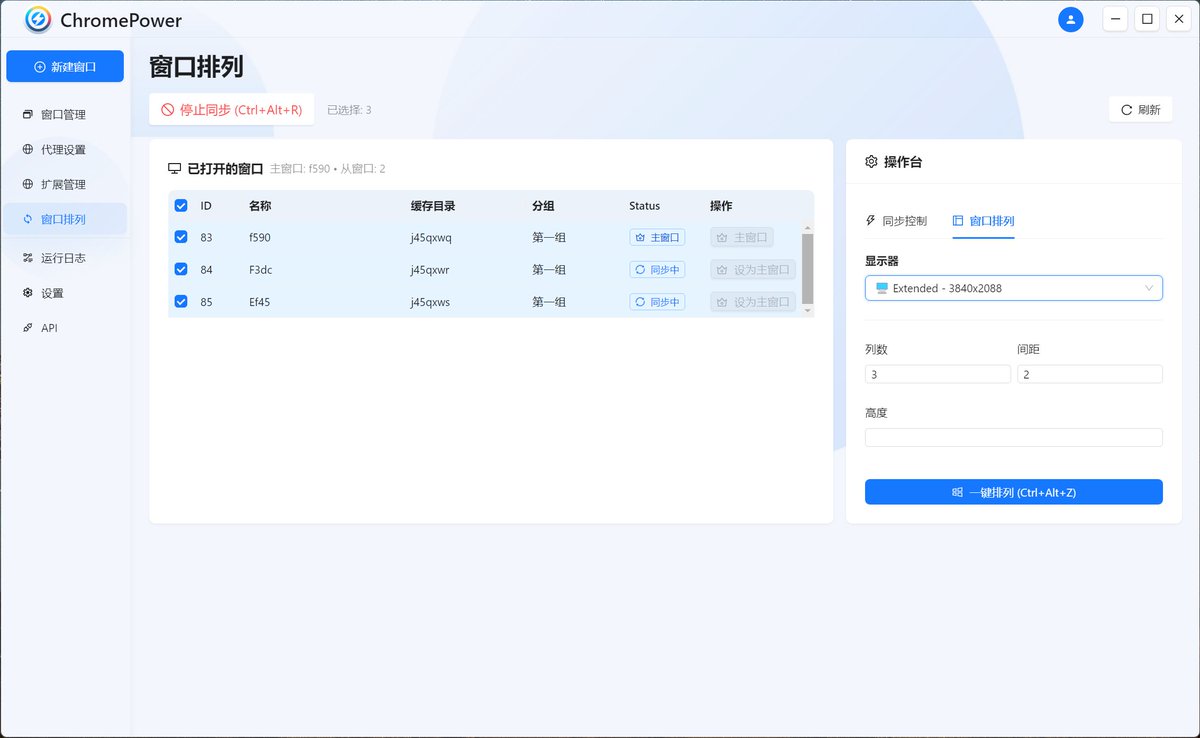Screen dimensions: 1200x738
Task: Click the 缓存目录 column header
Action: click(x=433, y=206)
